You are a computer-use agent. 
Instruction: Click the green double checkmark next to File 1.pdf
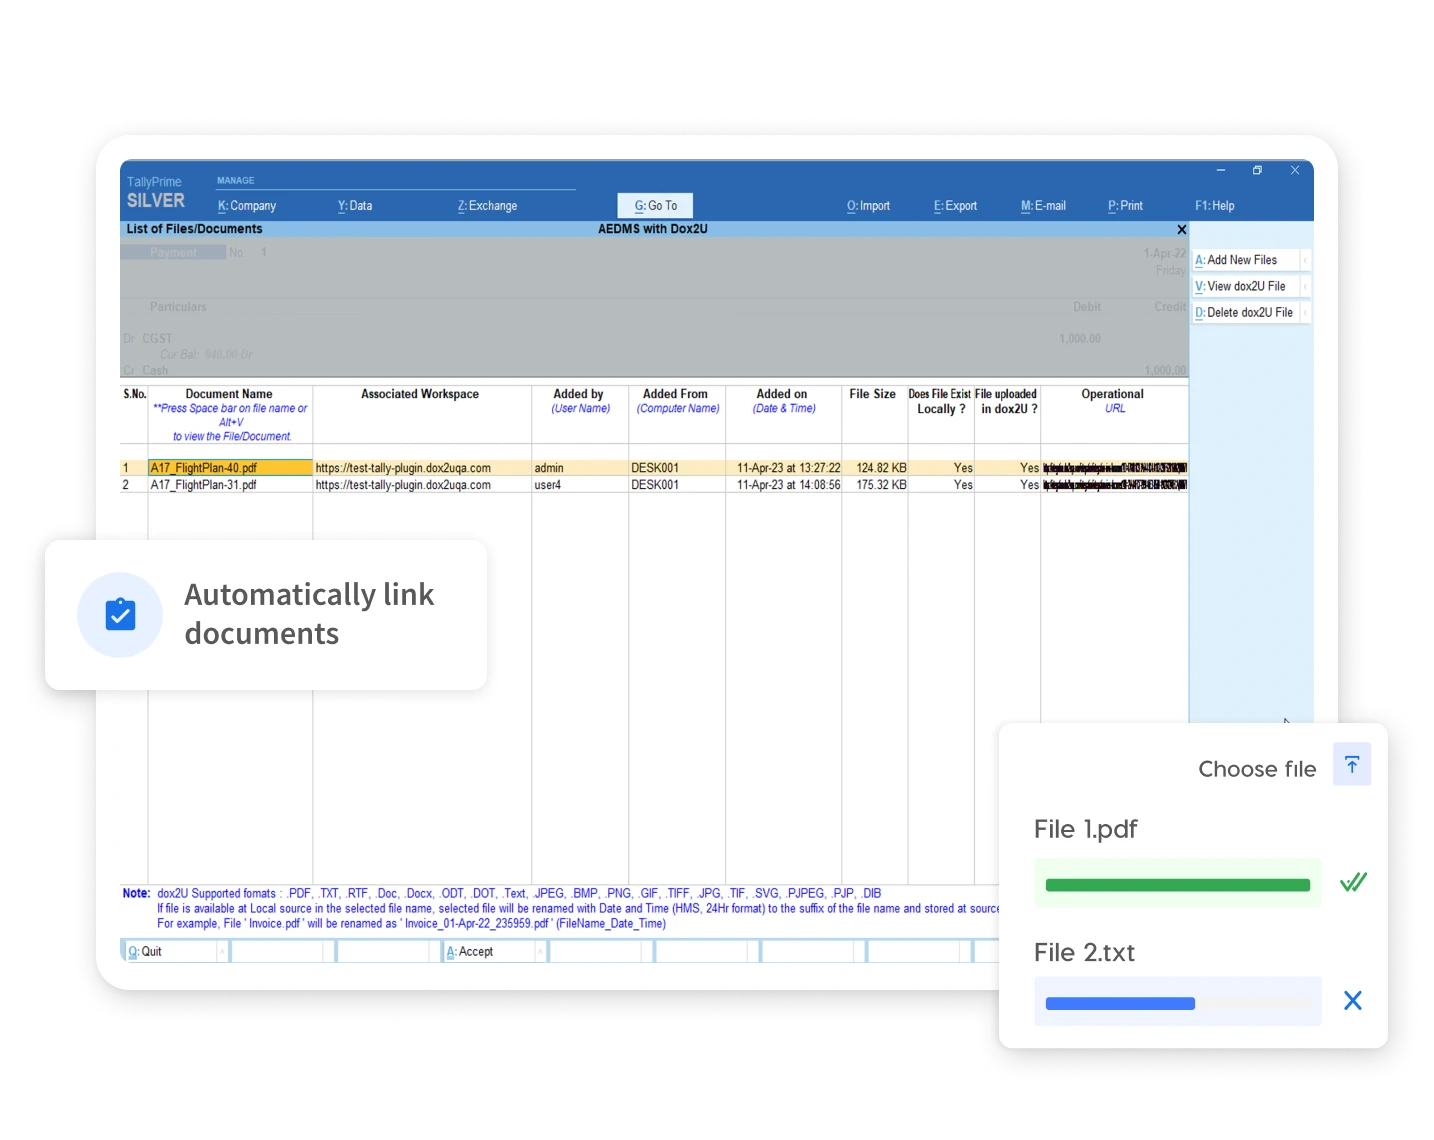point(1355,882)
